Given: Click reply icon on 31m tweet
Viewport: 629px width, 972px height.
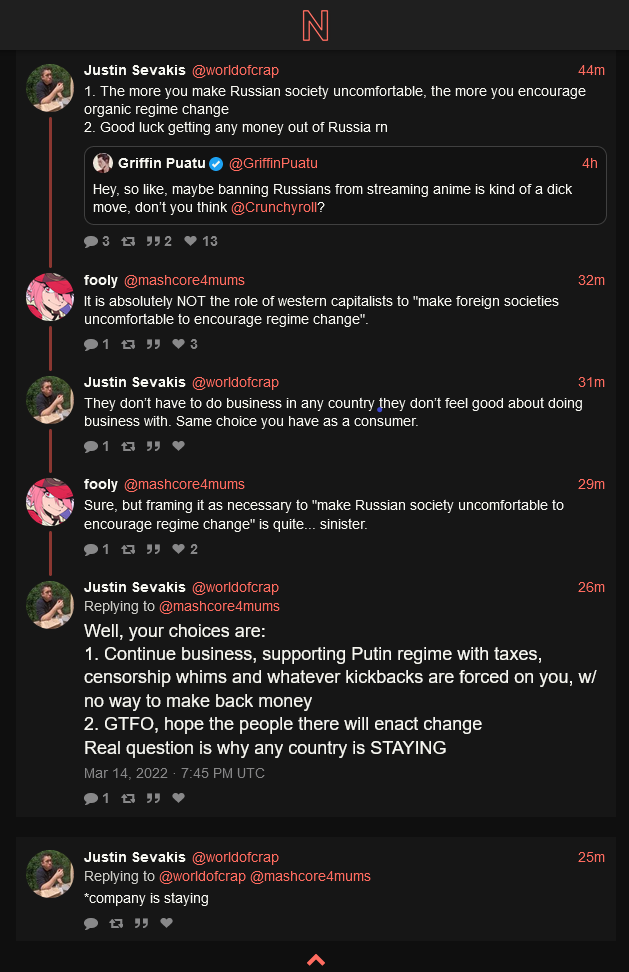Looking at the screenshot, I should coord(91,446).
